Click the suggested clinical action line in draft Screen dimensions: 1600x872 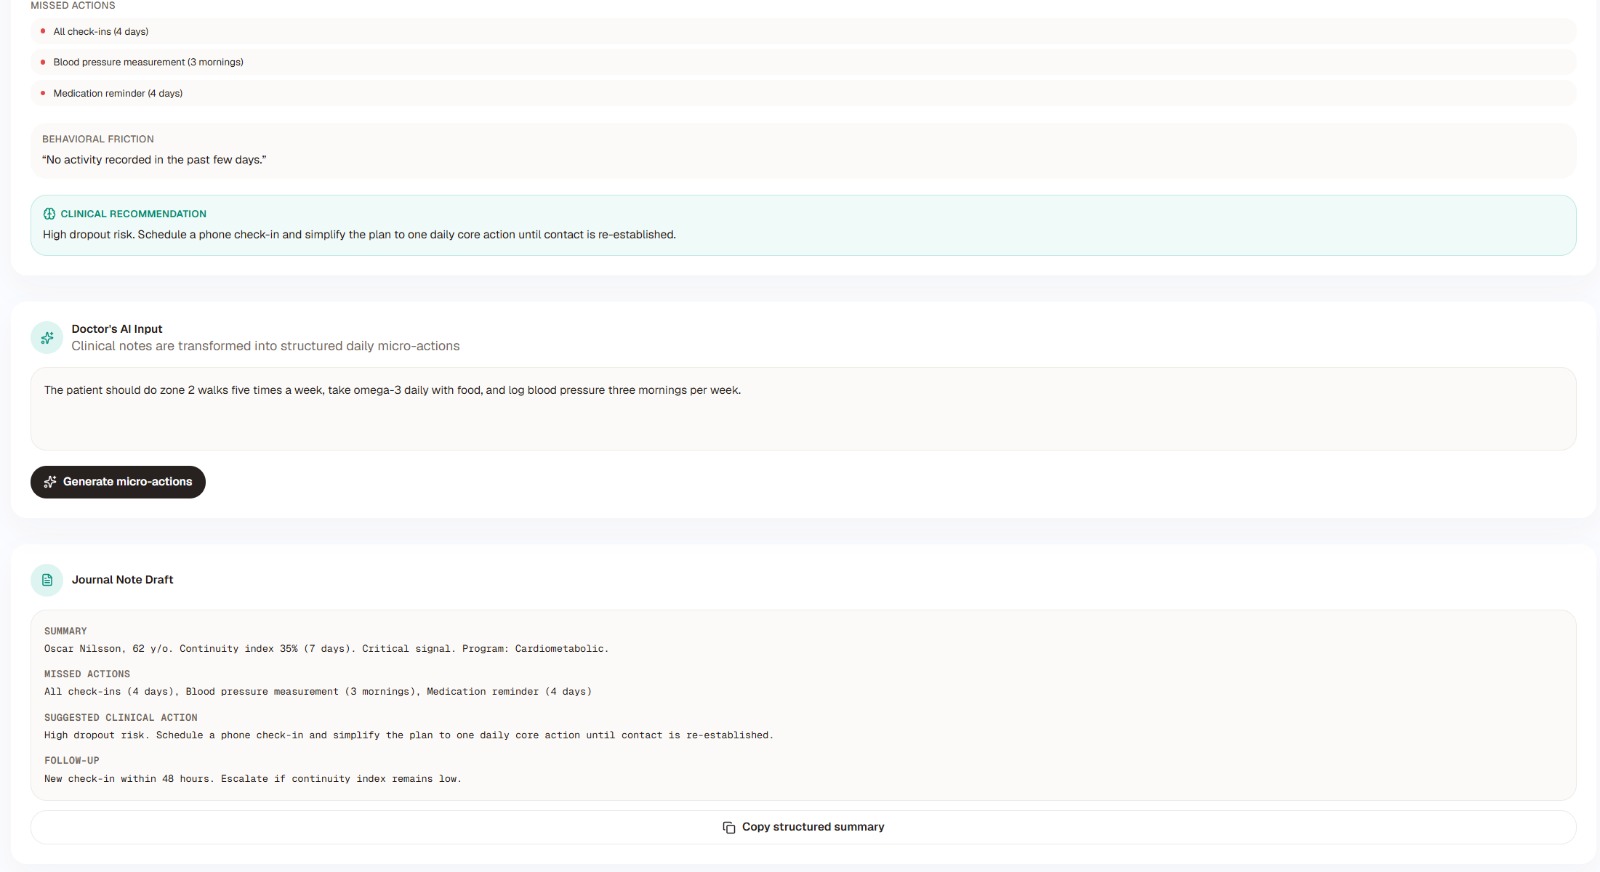[x=408, y=735]
